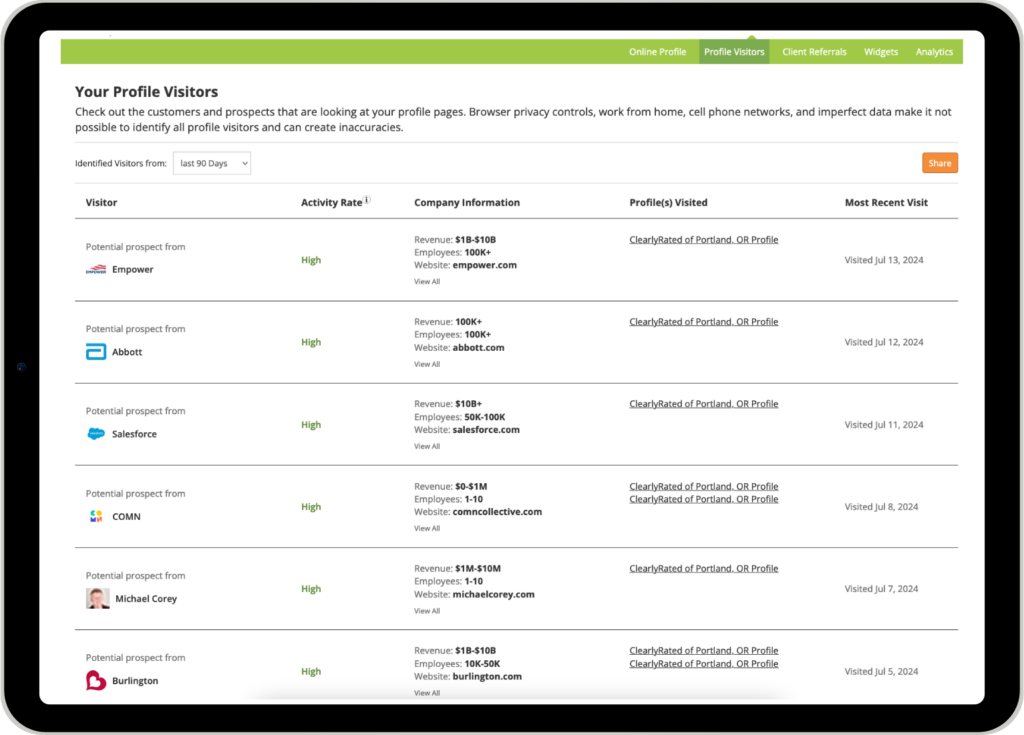Click the Activity Rate column header
The width and height of the screenshot is (1024, 735).
(x=331, y=203)
